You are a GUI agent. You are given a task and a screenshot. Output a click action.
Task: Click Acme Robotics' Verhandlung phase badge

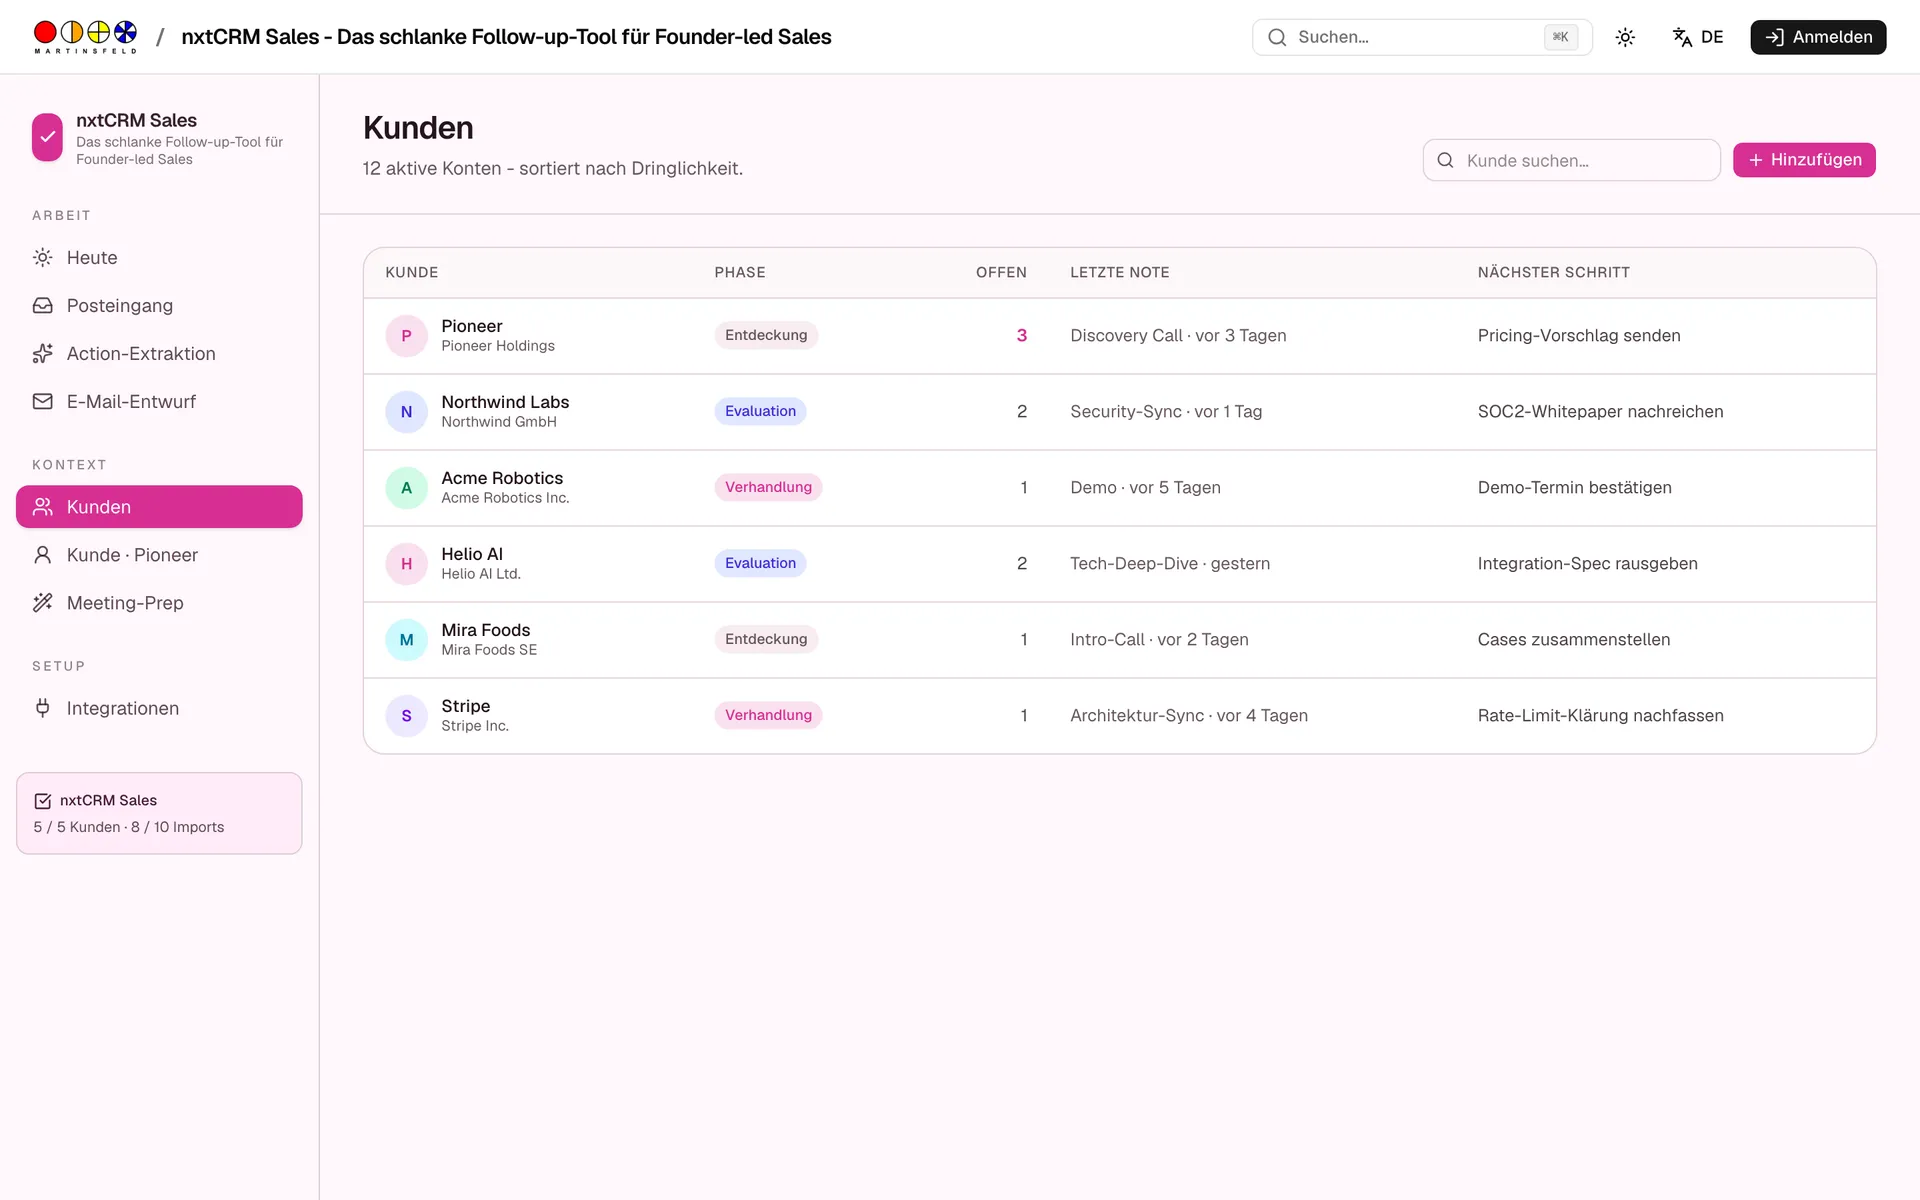pos(768,488)
